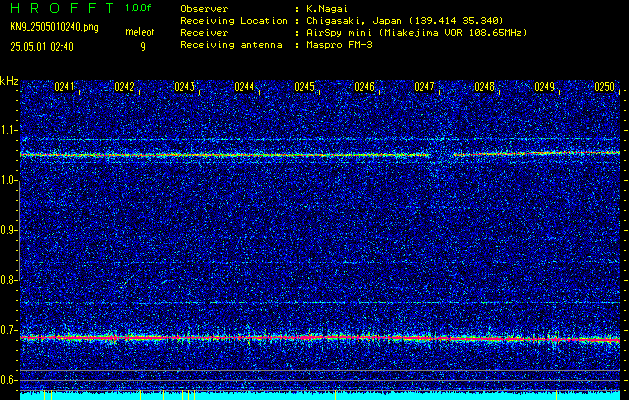Click the 1.0 frequency axis label
Image resolution: width=629 pixels, height=400 pixels.
[8, 180]
